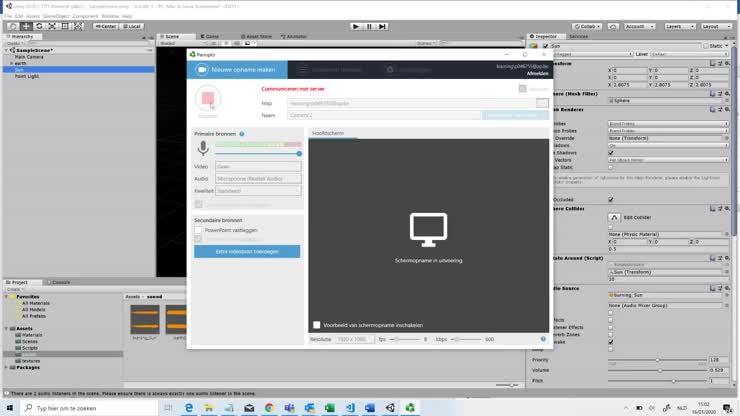Click the info icon beside Primaire bronnen
This screenshot has height=416, width=740.
coord(242,134)
